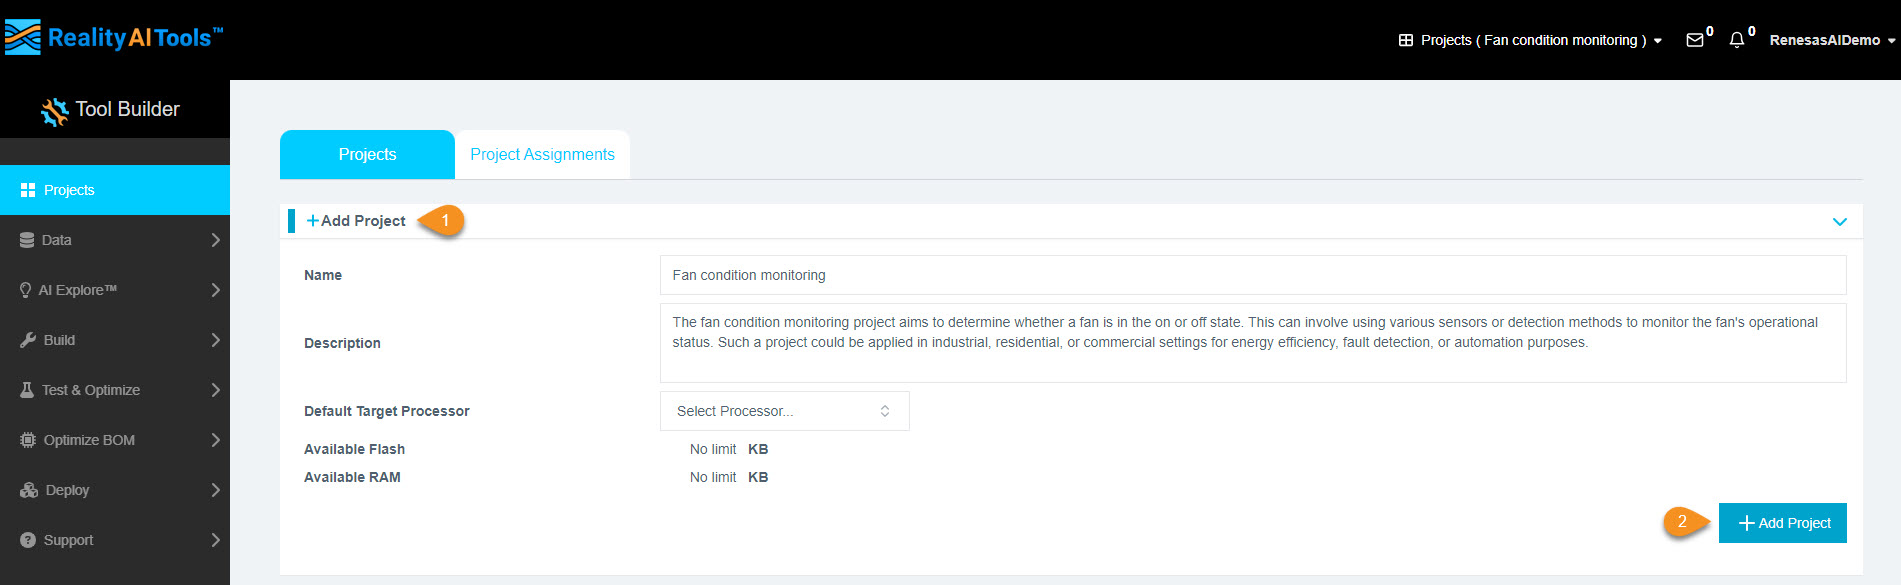This screenshot has width=1901, height=585.
Task: Click the Description label
Action: click(342, 343)
